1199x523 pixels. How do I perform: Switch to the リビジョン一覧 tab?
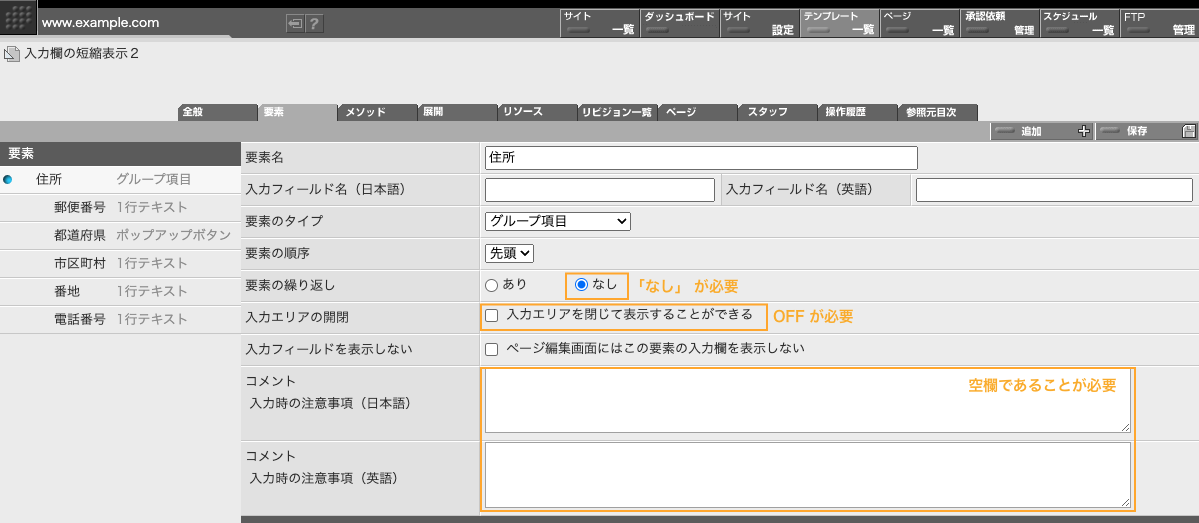pyautogui.click(x=616, y=112)
